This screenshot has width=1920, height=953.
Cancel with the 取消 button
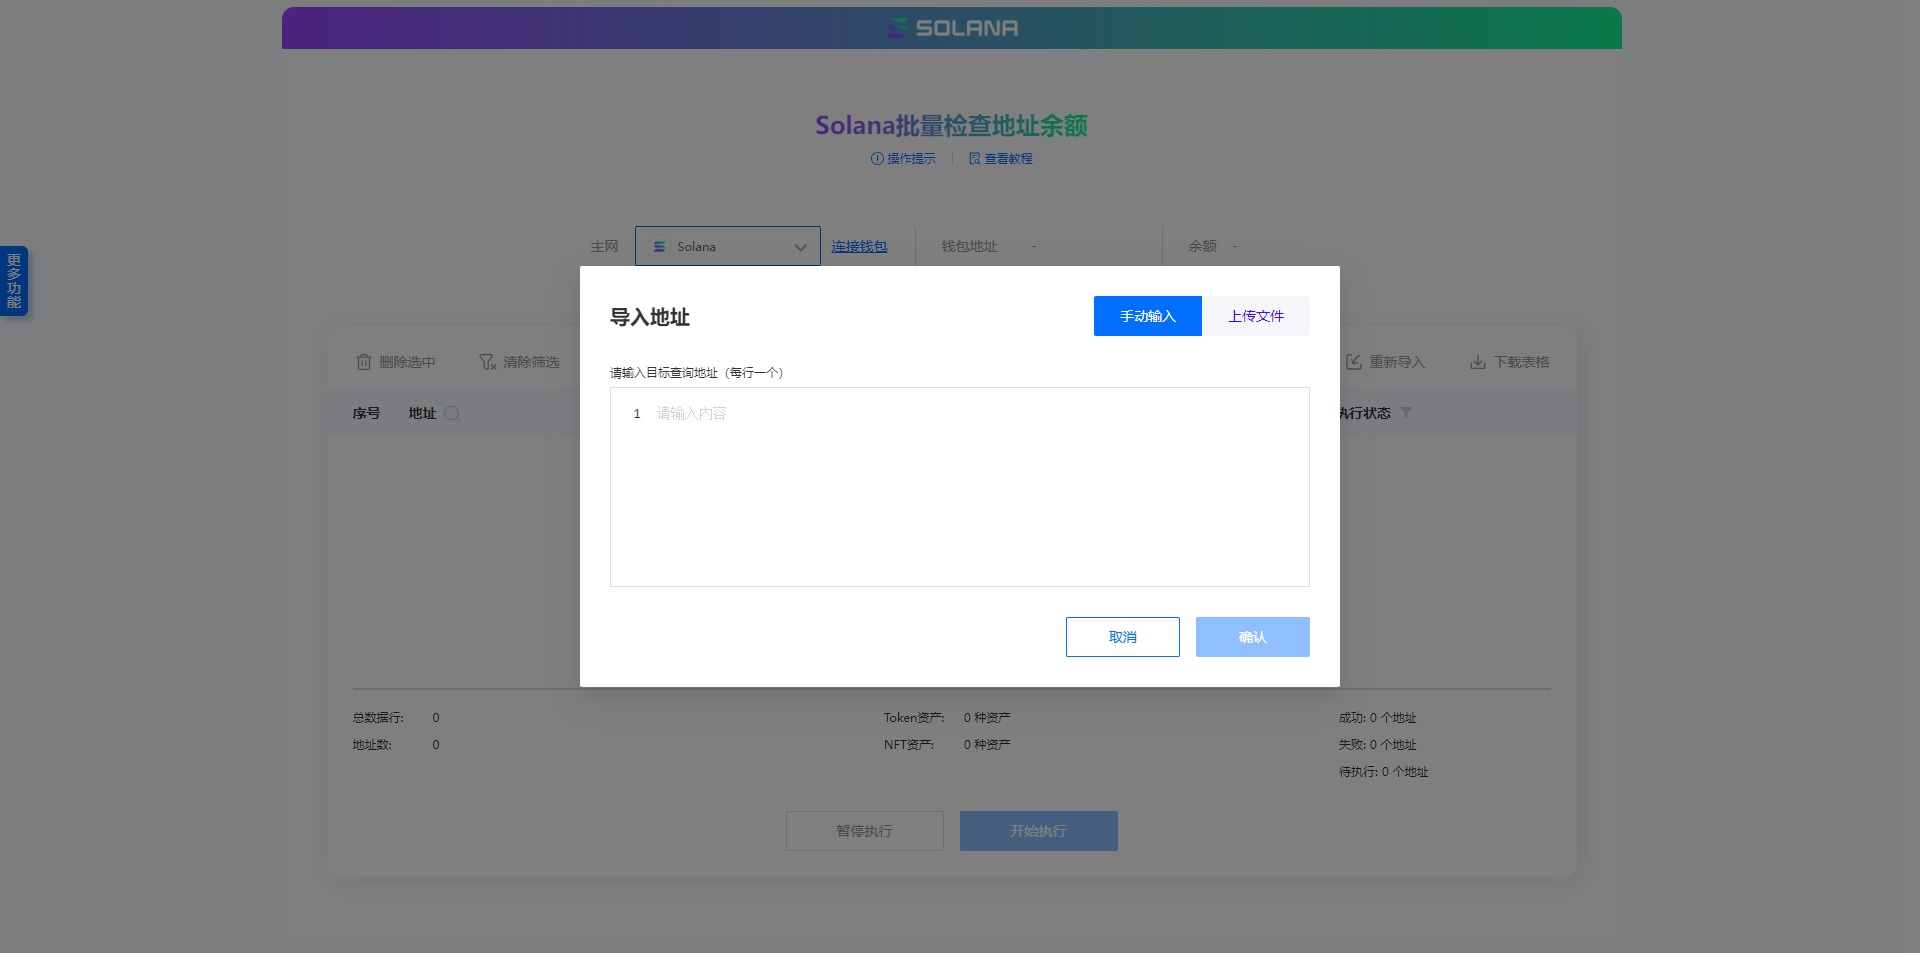(x=1123, y=637)
